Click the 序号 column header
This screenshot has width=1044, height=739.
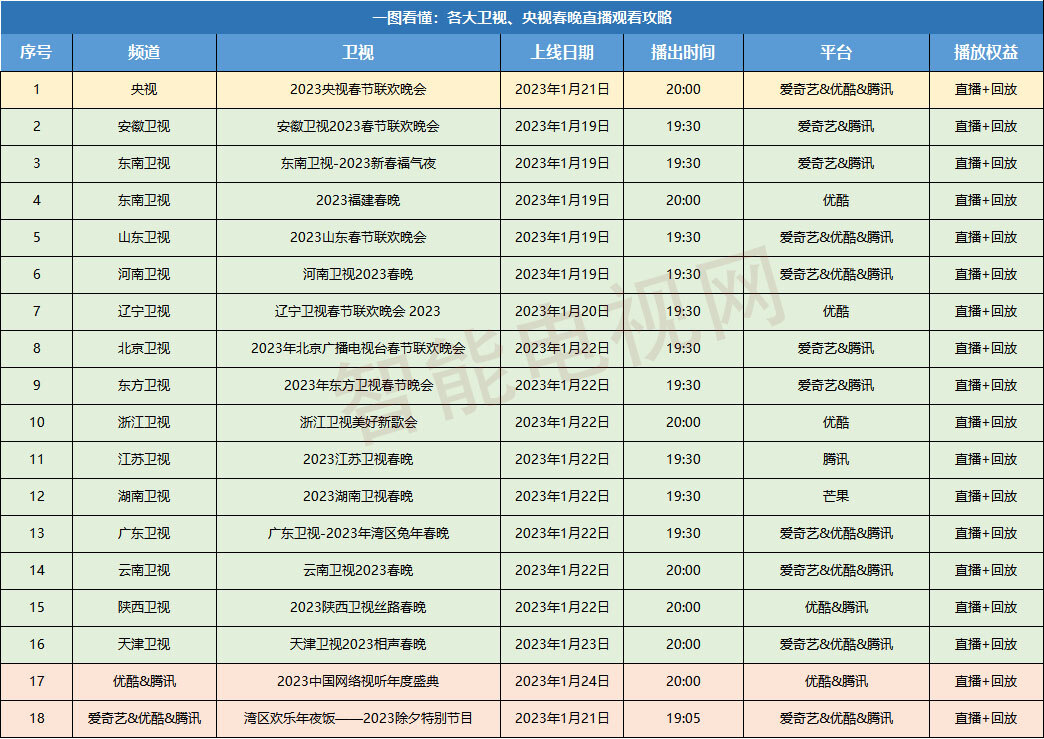click(36, 53)
